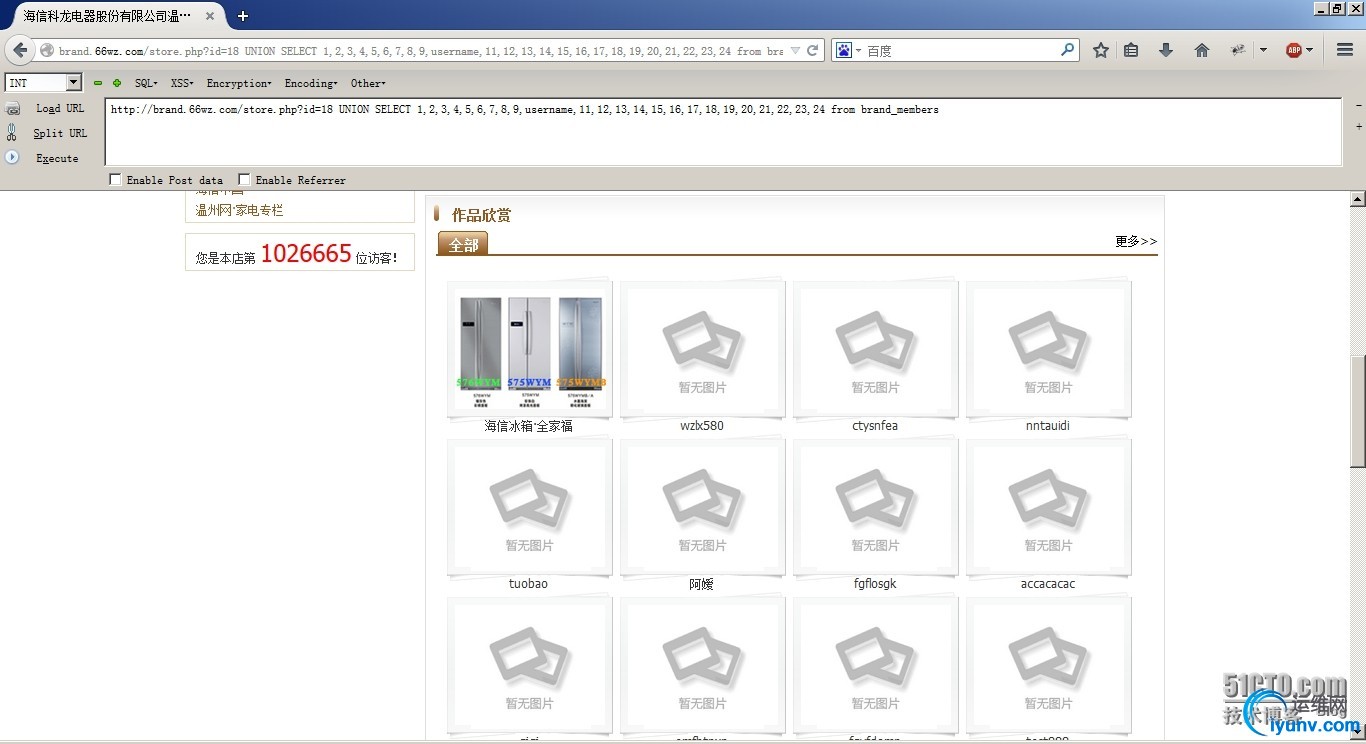This screenshot has height=744, width=1366.
Task: Click the Baidu paw search engine icon
Action: [x=844, y=51]
